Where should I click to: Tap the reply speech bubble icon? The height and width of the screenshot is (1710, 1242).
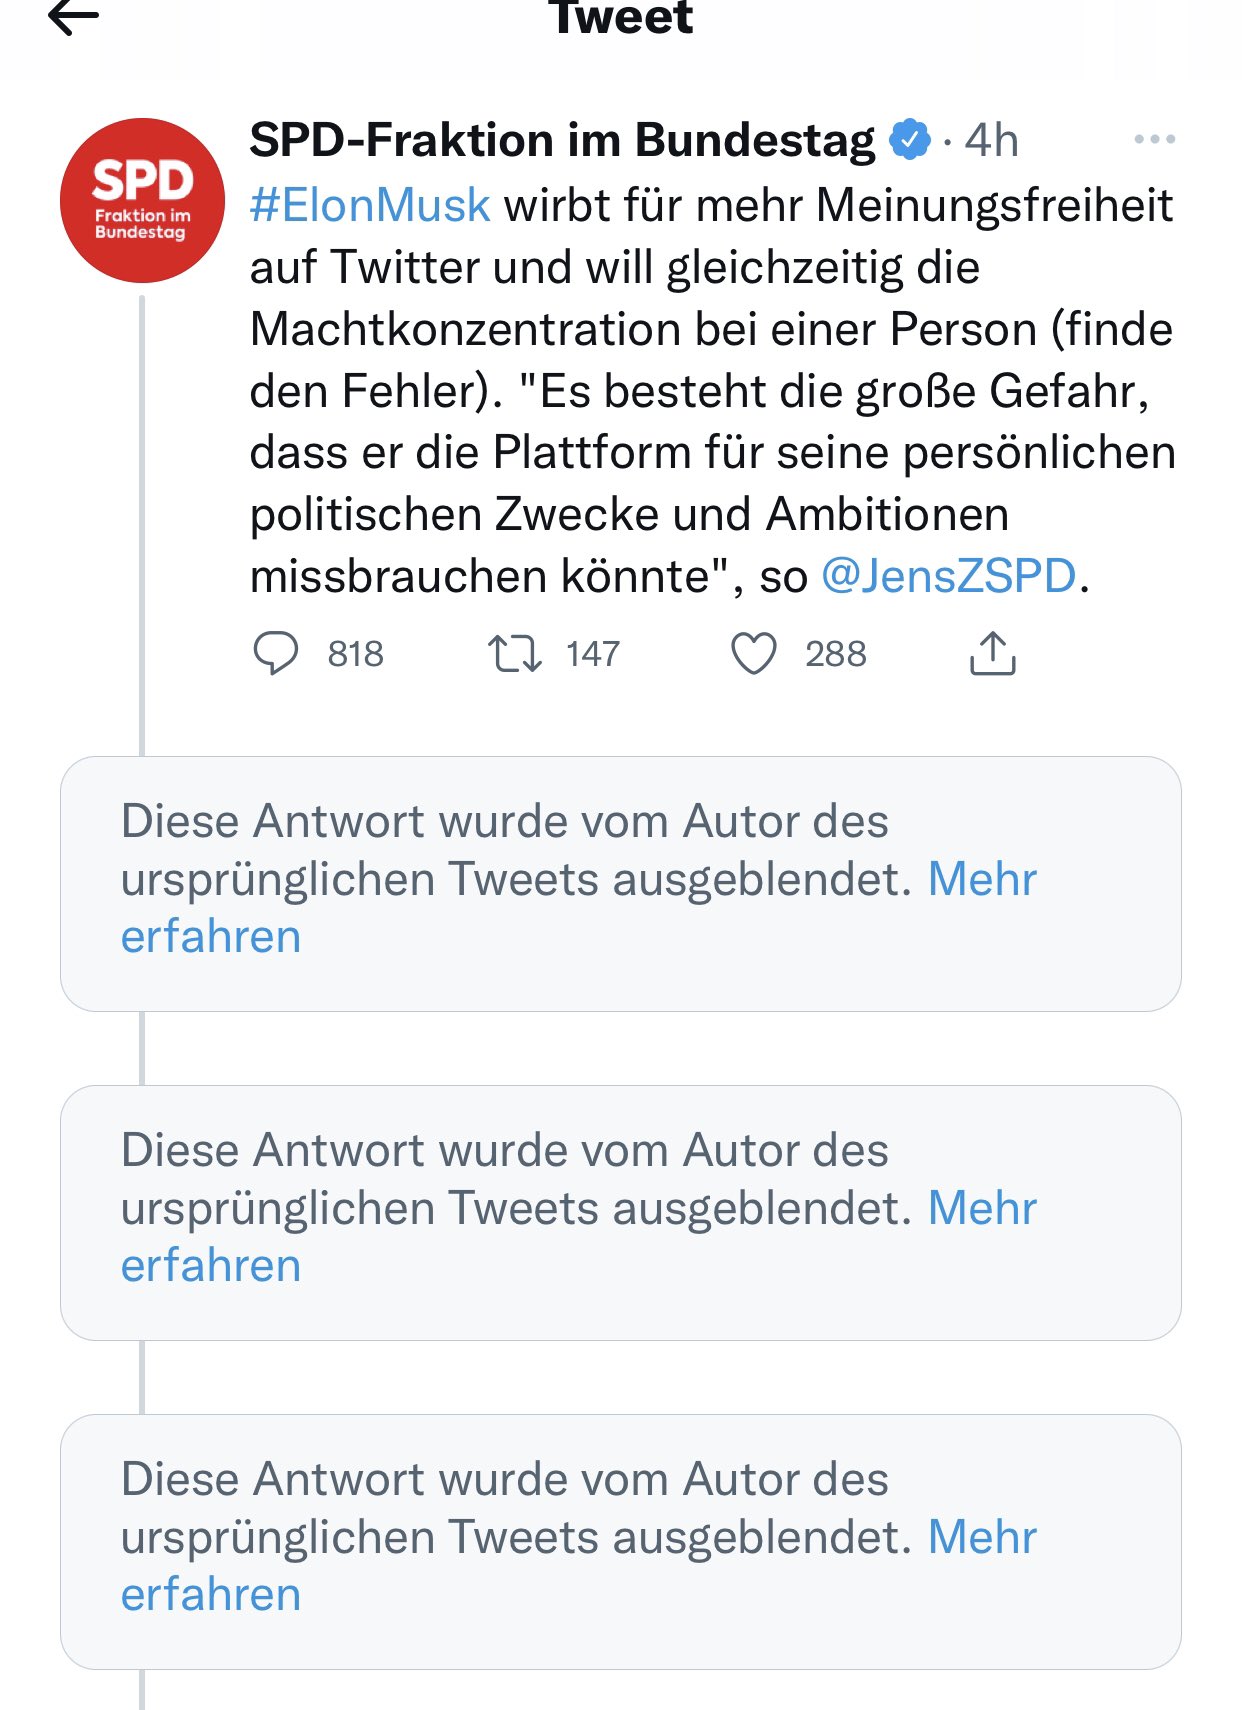tap(275, 654)
